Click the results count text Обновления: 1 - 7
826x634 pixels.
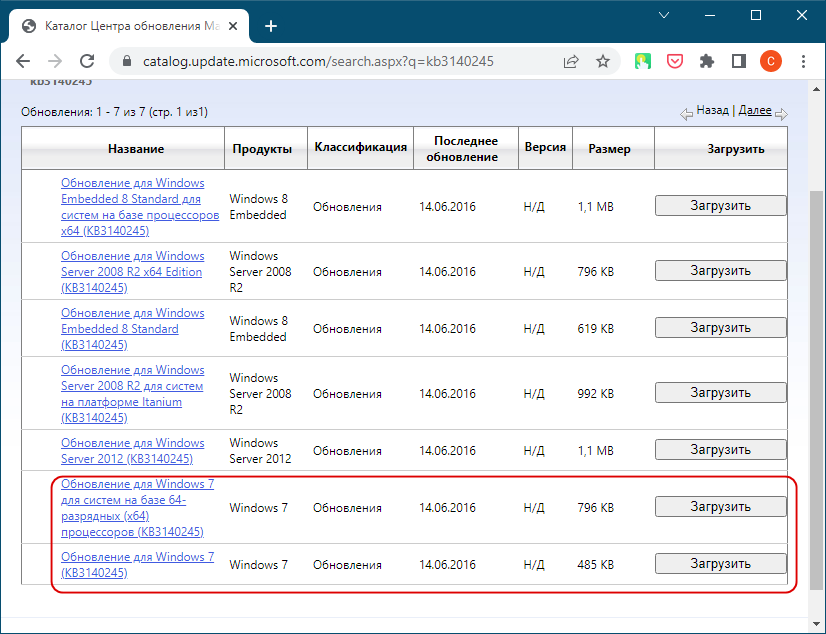114,112
